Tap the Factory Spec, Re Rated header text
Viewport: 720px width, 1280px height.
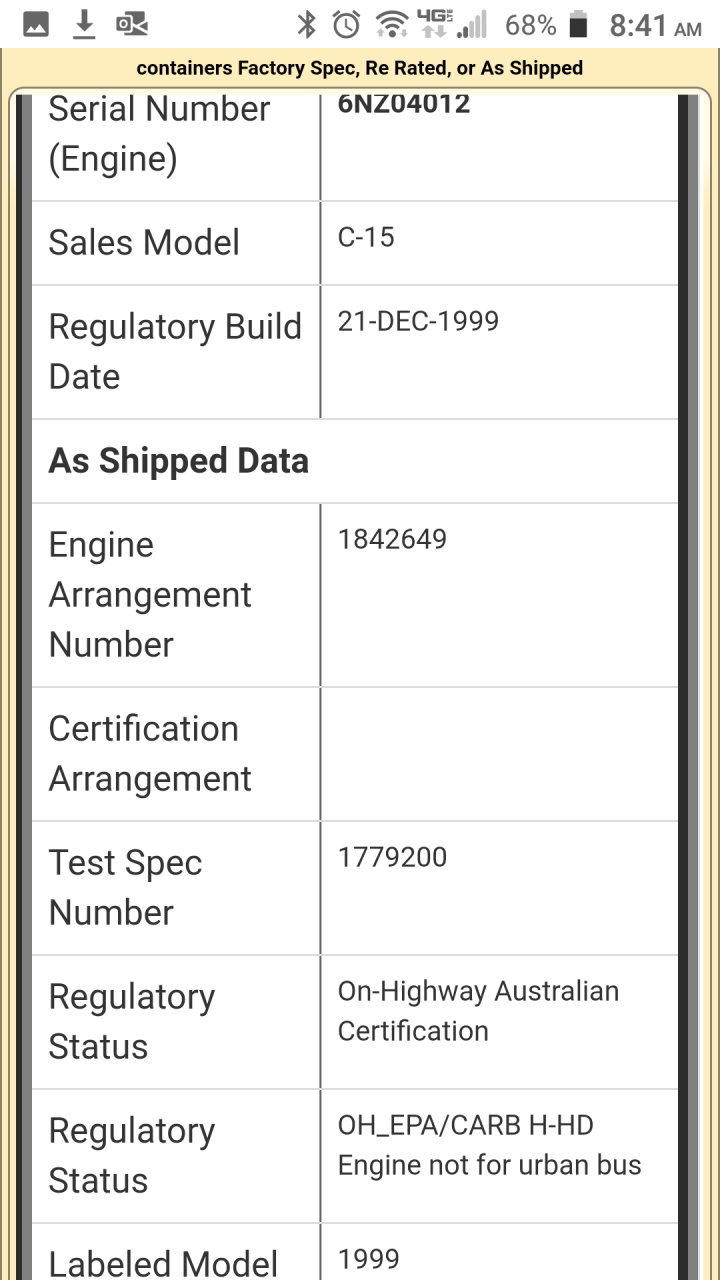click(x=359, y=68)
